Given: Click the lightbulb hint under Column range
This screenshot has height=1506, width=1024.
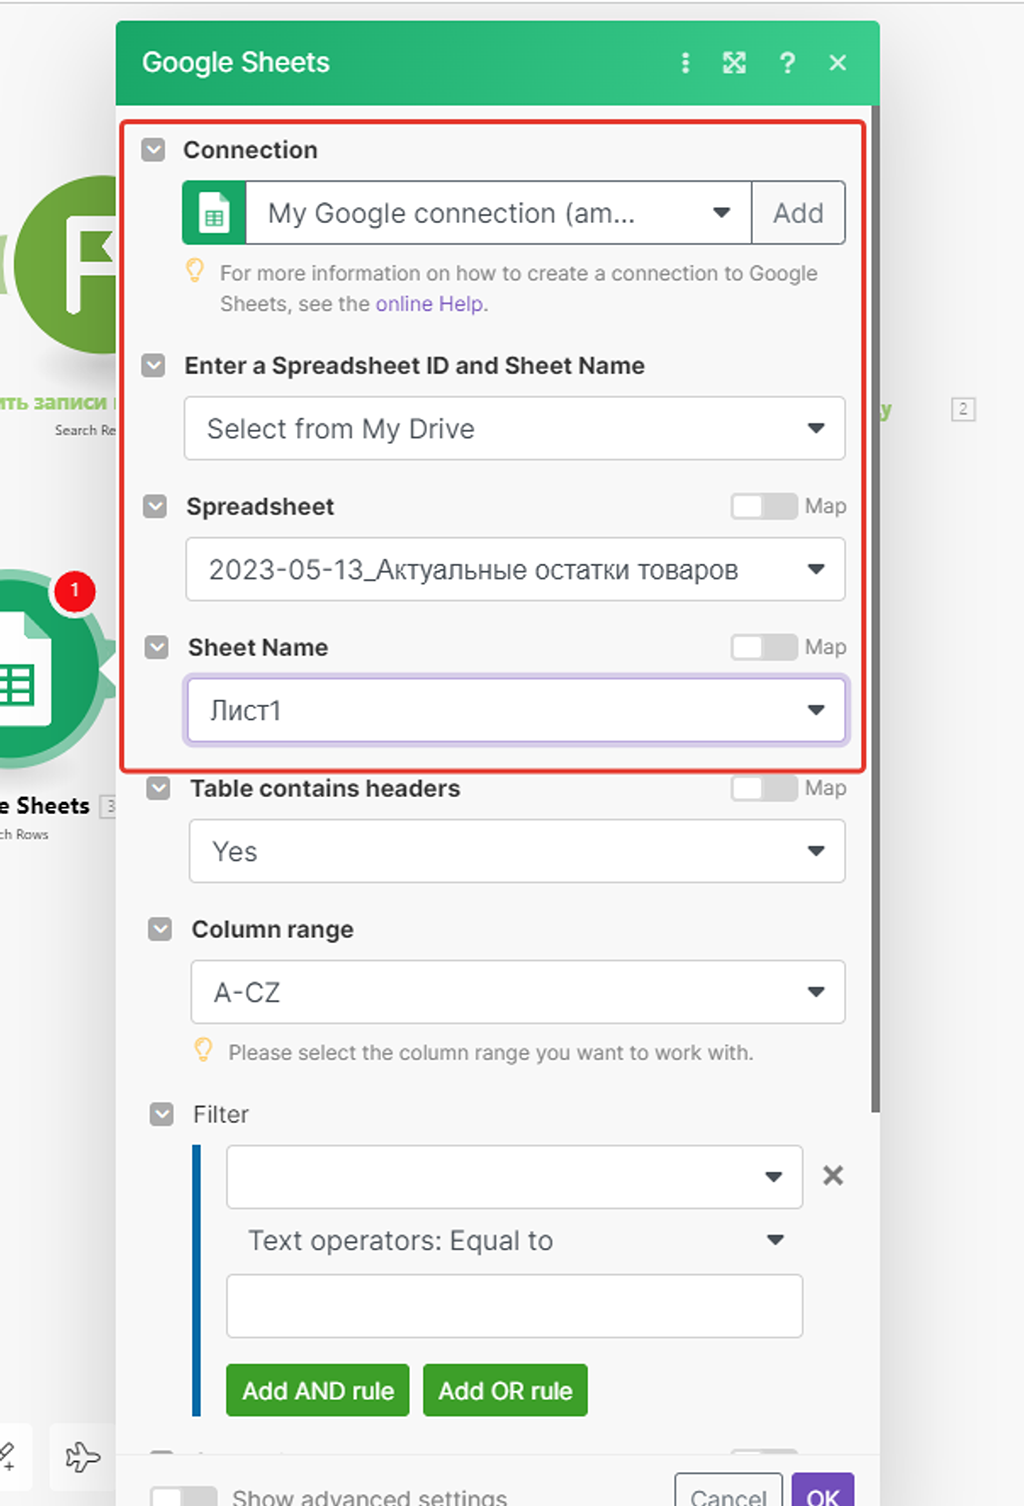Looking at the screenshot, I should 203,1050.
